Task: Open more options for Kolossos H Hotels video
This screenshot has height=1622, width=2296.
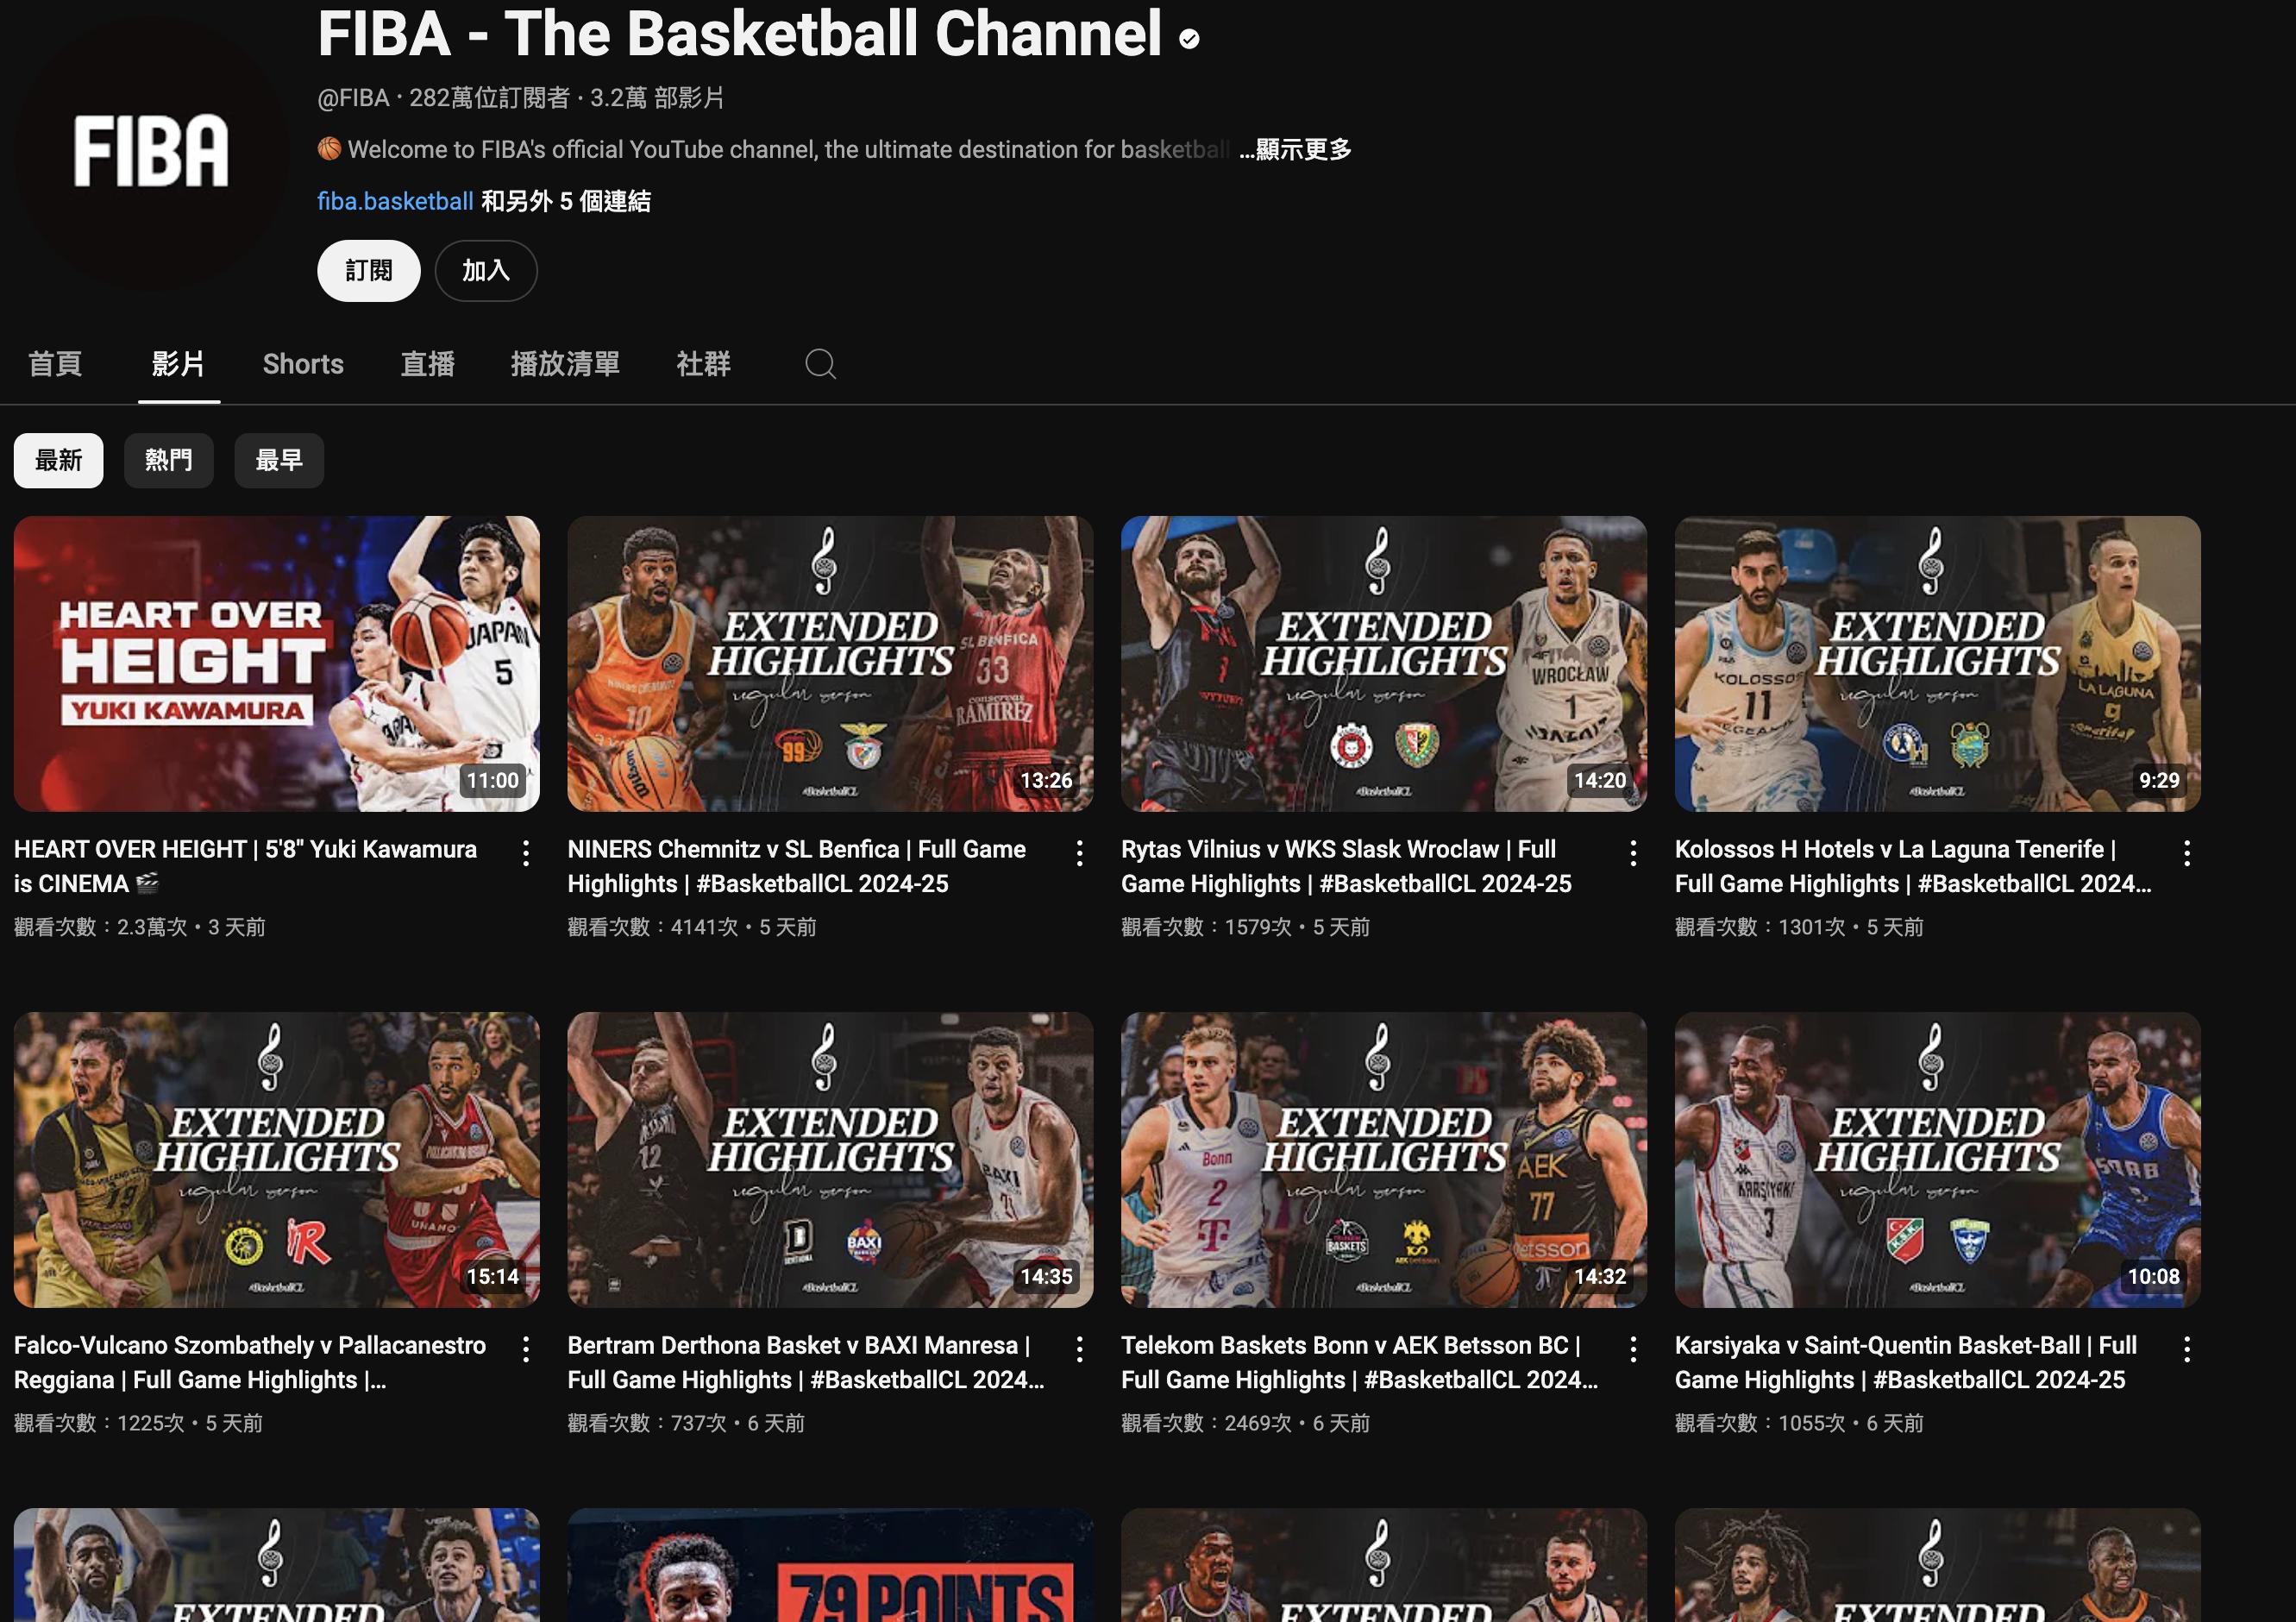Action: point(2188,853)
